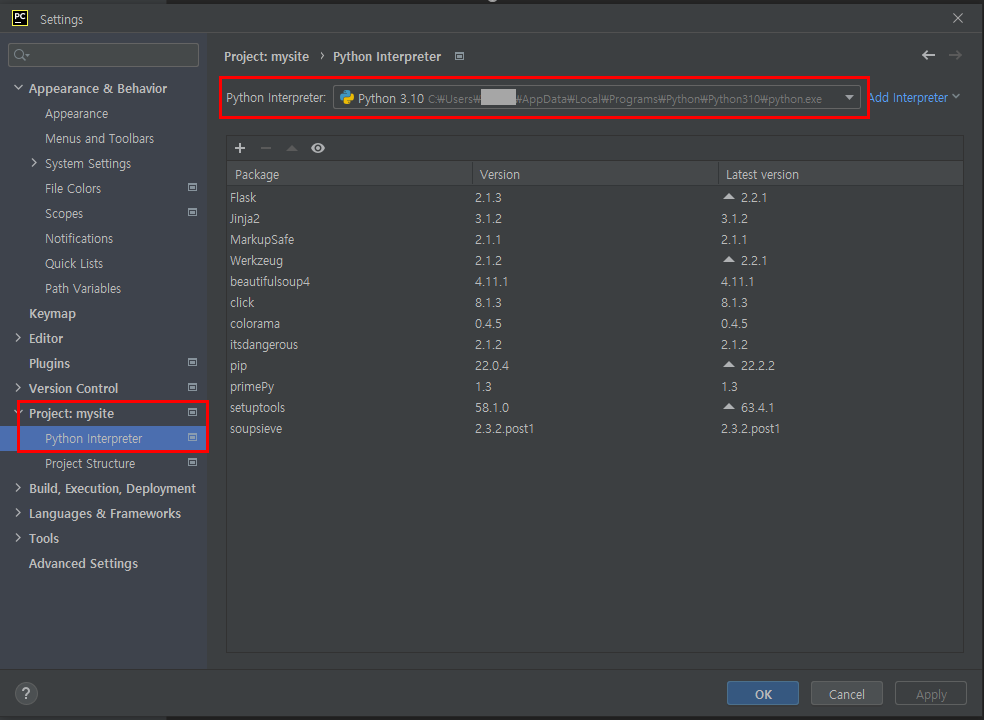Select Keymap settings

point(52,313)
